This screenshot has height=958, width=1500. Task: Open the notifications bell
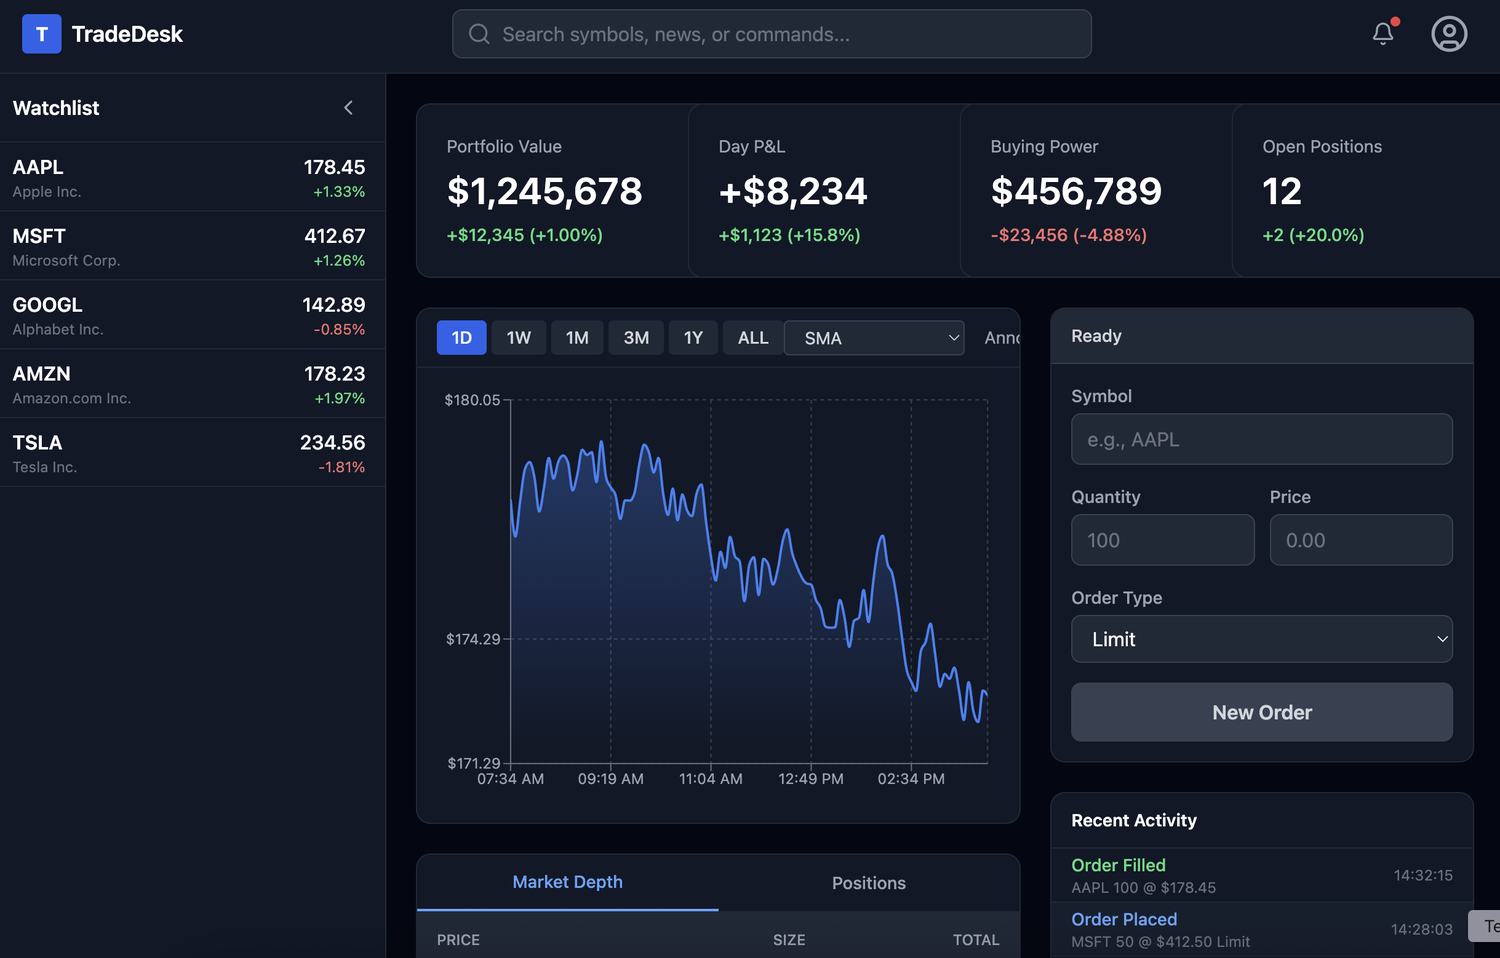(x=1383, y=34)
